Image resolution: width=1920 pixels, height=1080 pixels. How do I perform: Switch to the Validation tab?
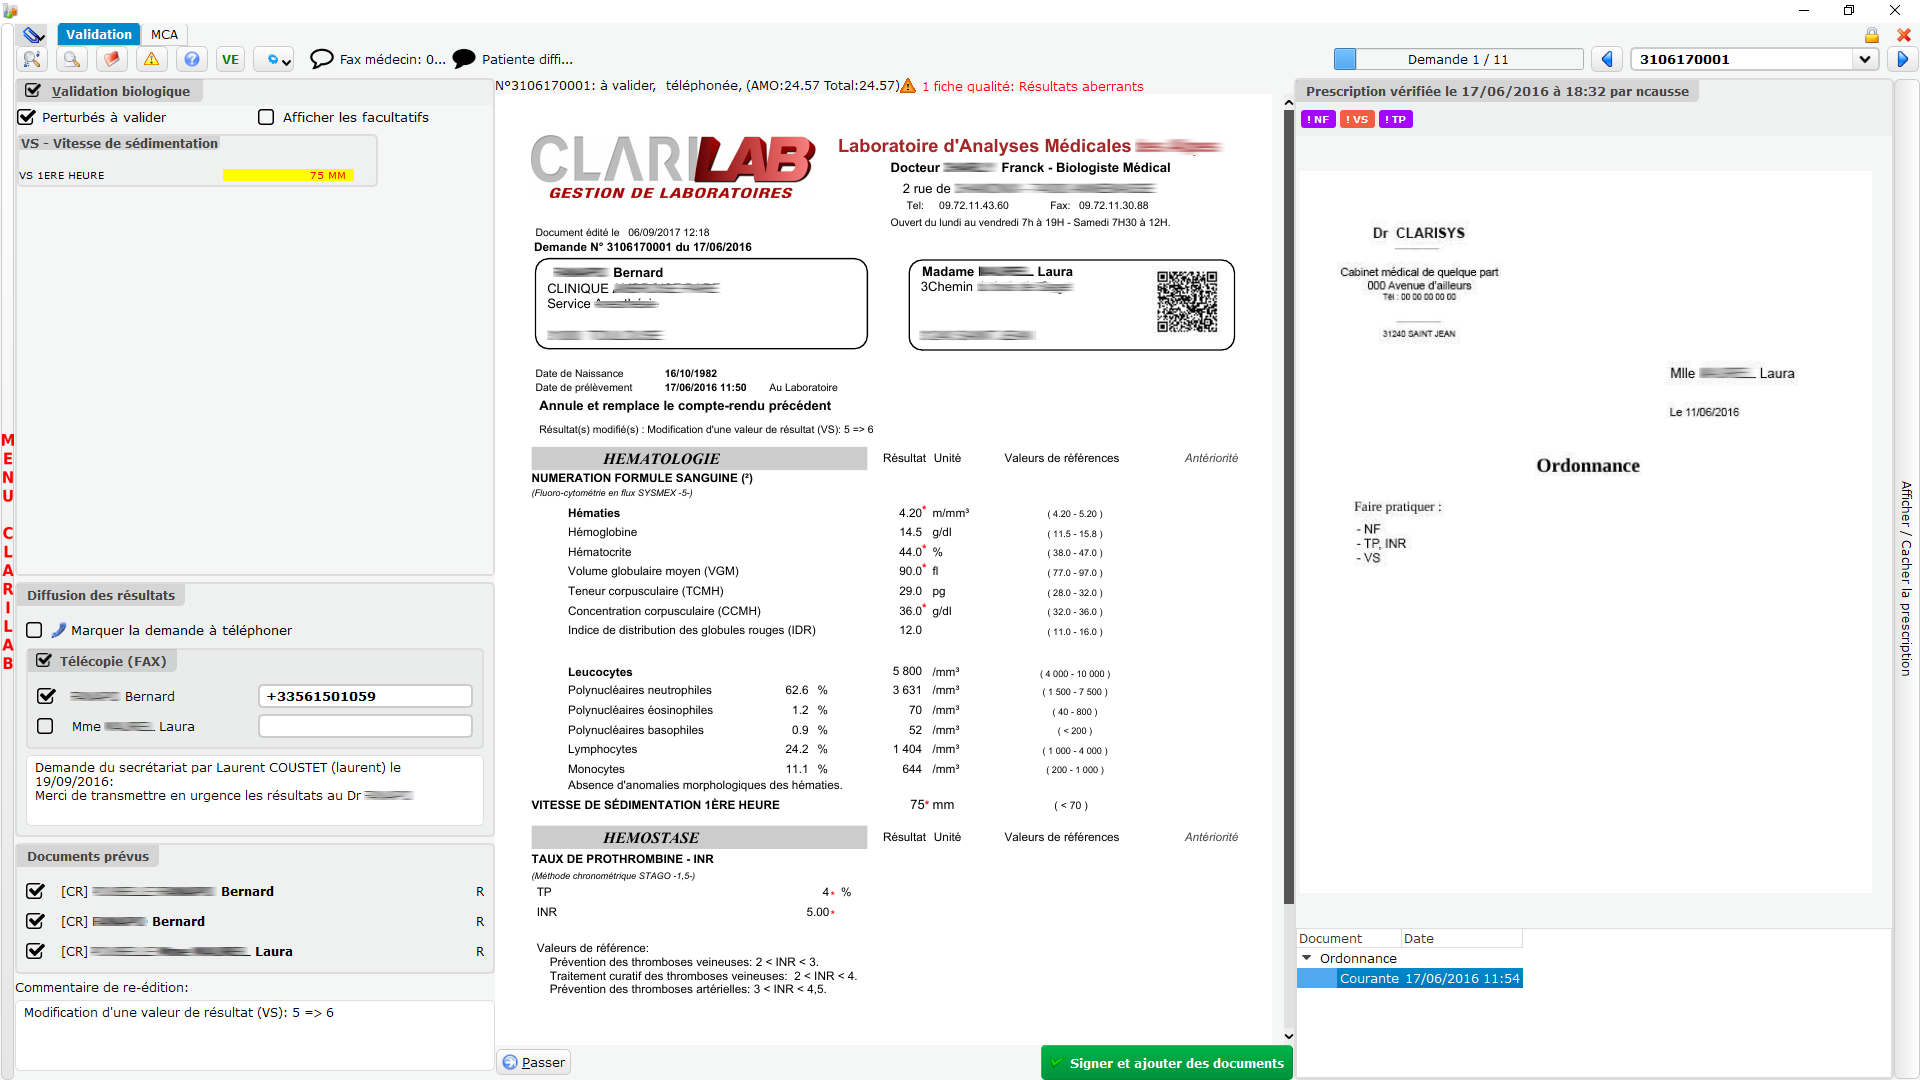tap(99, 35)
